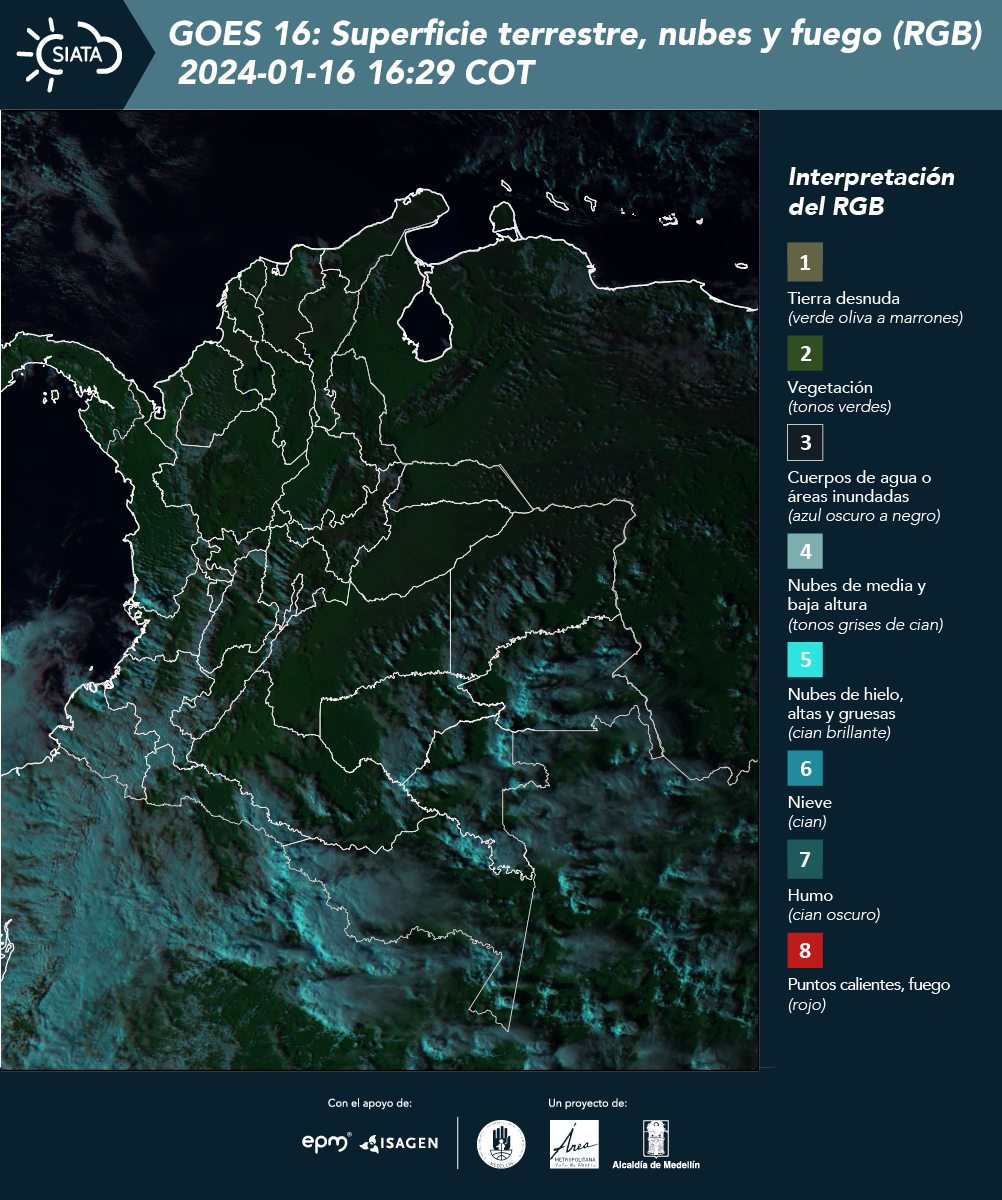Click the '(cian)' description under Nieve
The height and width of the screenshot is (1200, 1002).
807,822
